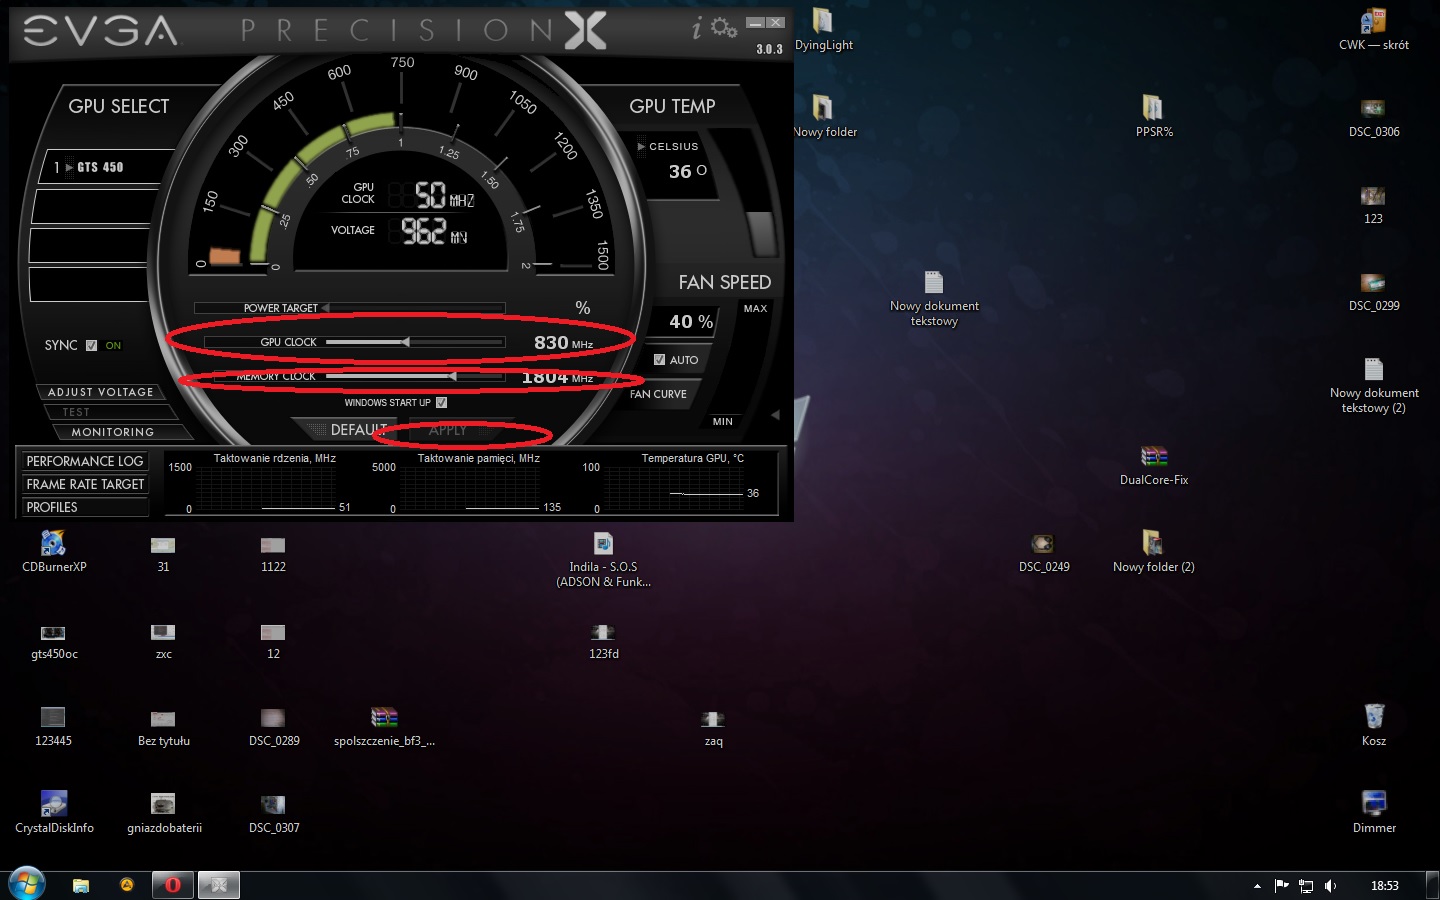
Task: Click the APPLY button
Action: coord(447,430)
